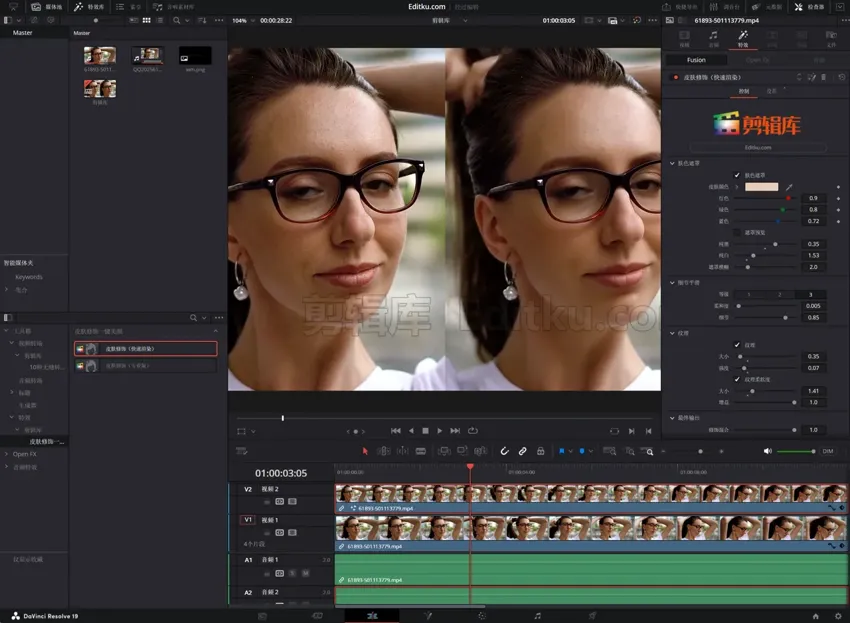Click the skin color eyedropper picker
The image size is (850, 623).
pos(789,187)
